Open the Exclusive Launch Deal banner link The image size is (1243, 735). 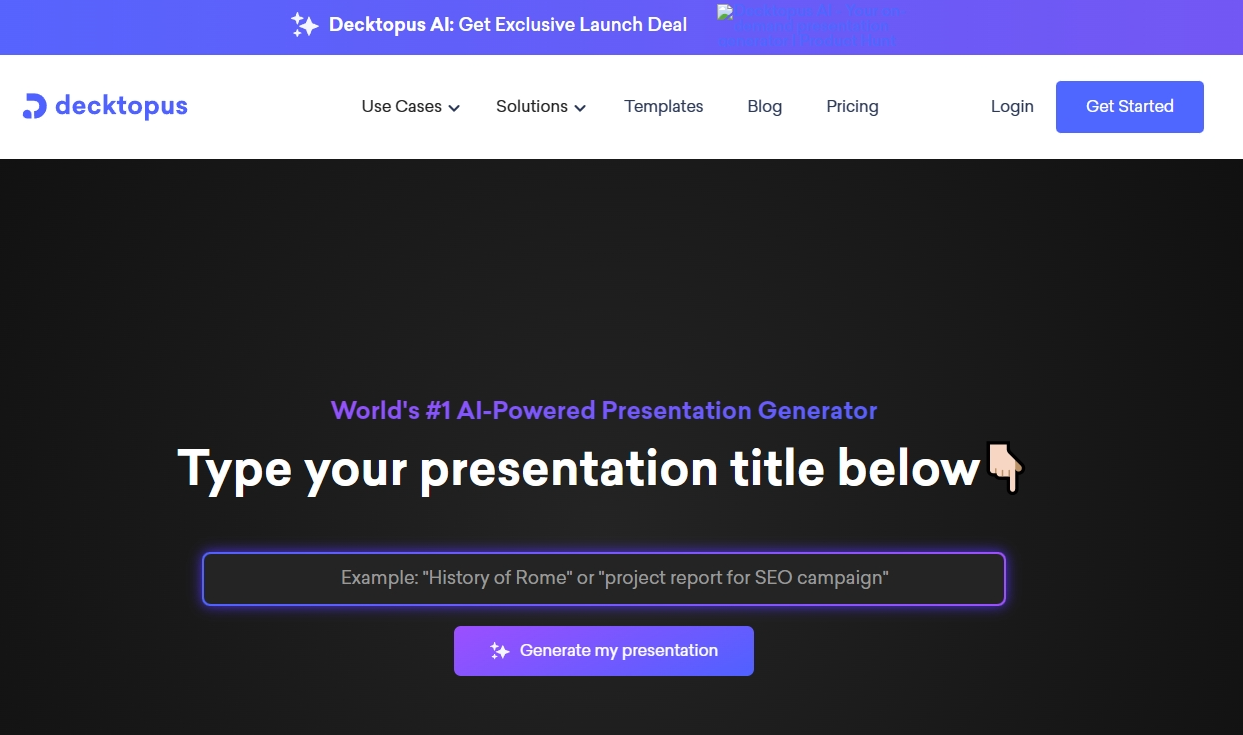[x=508, y=25]
